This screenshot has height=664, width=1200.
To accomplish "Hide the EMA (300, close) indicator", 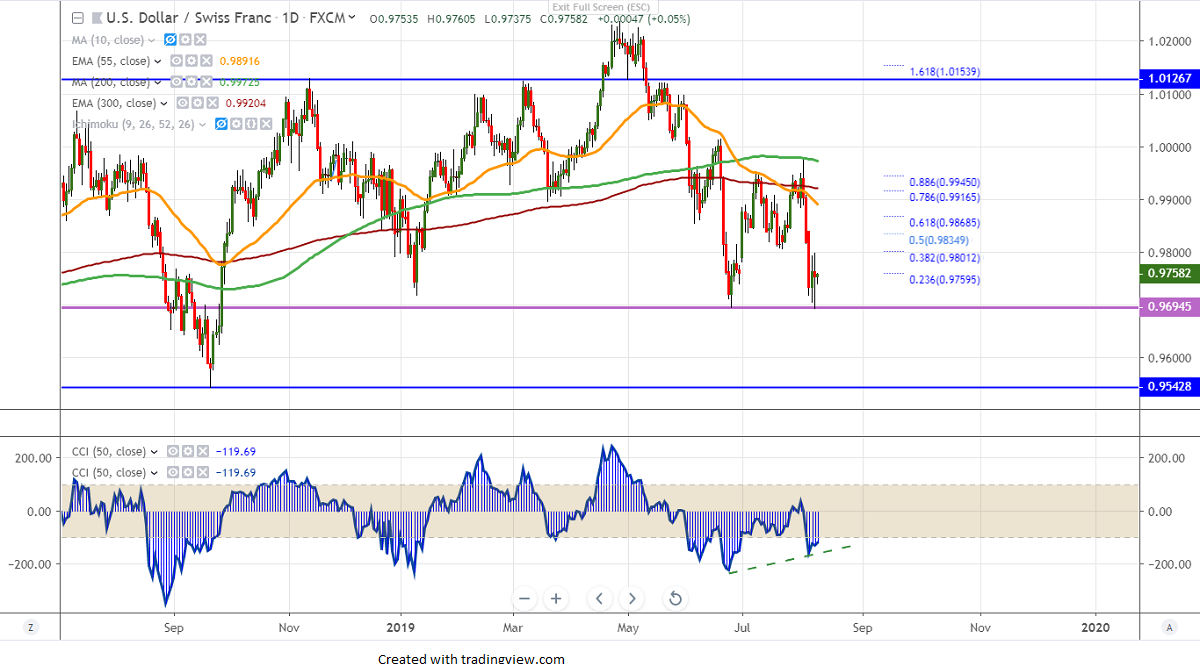I will click(x=182, y=103).
